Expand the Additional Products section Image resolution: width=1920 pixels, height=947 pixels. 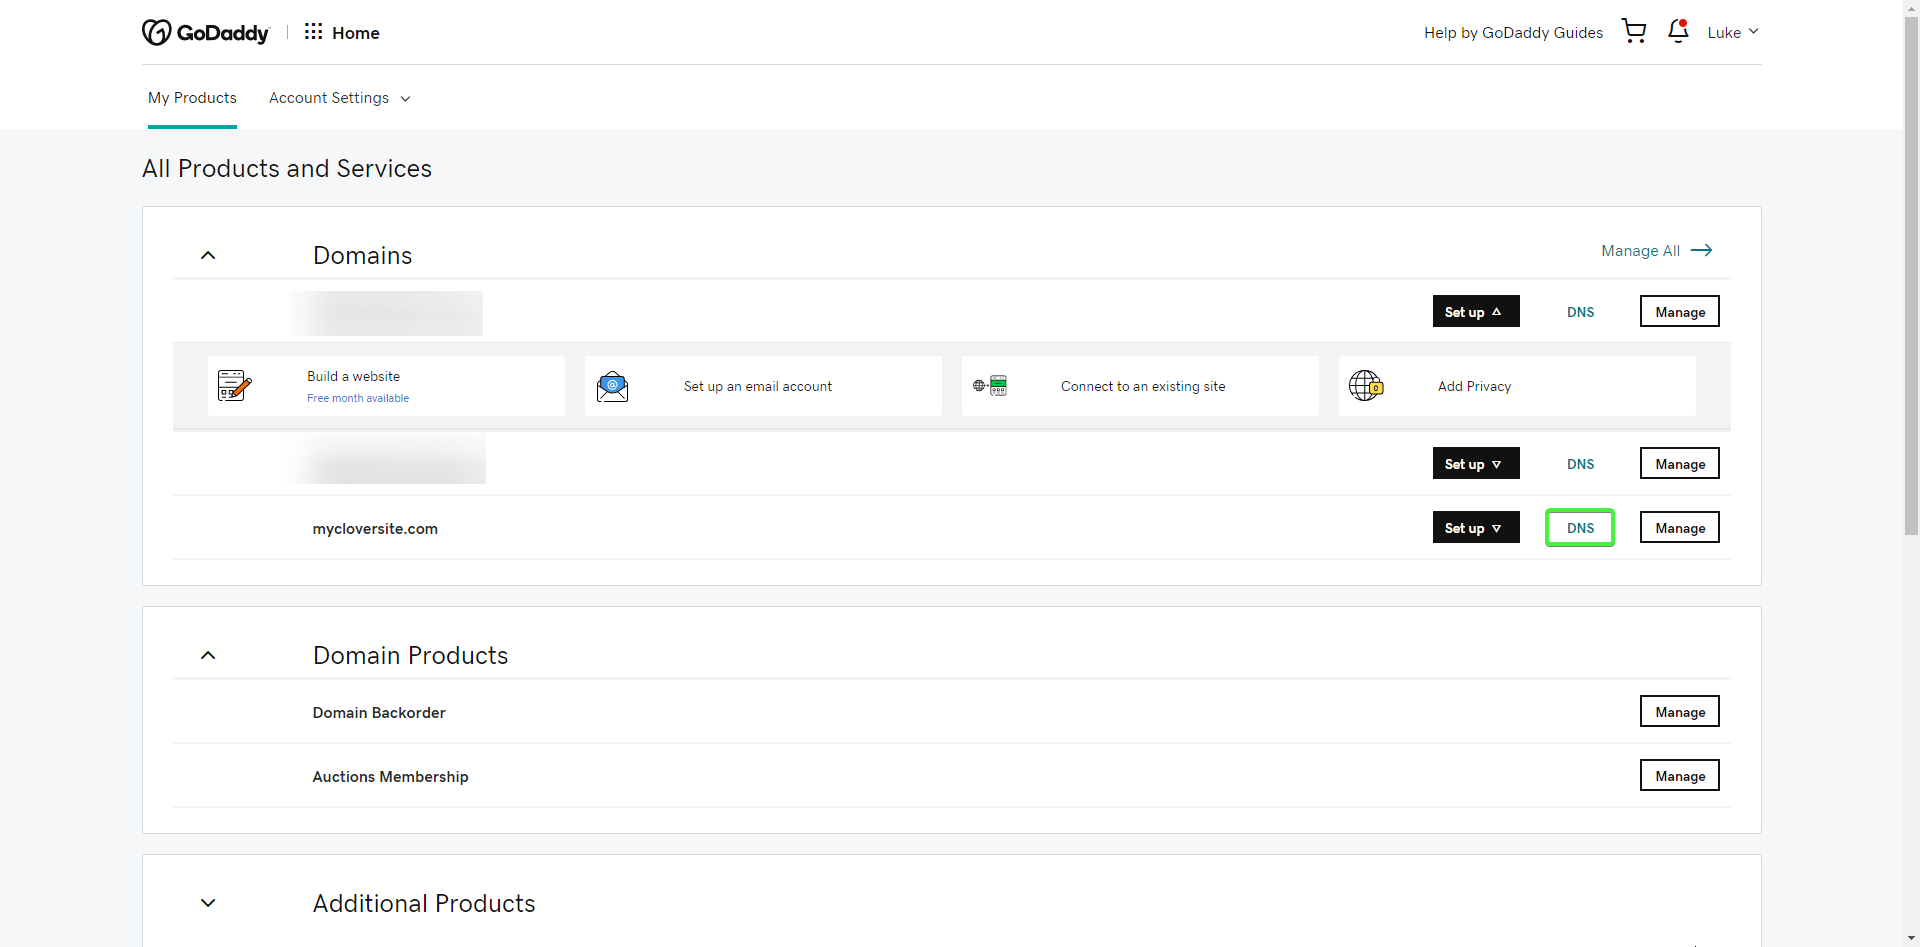click(208, 903)
